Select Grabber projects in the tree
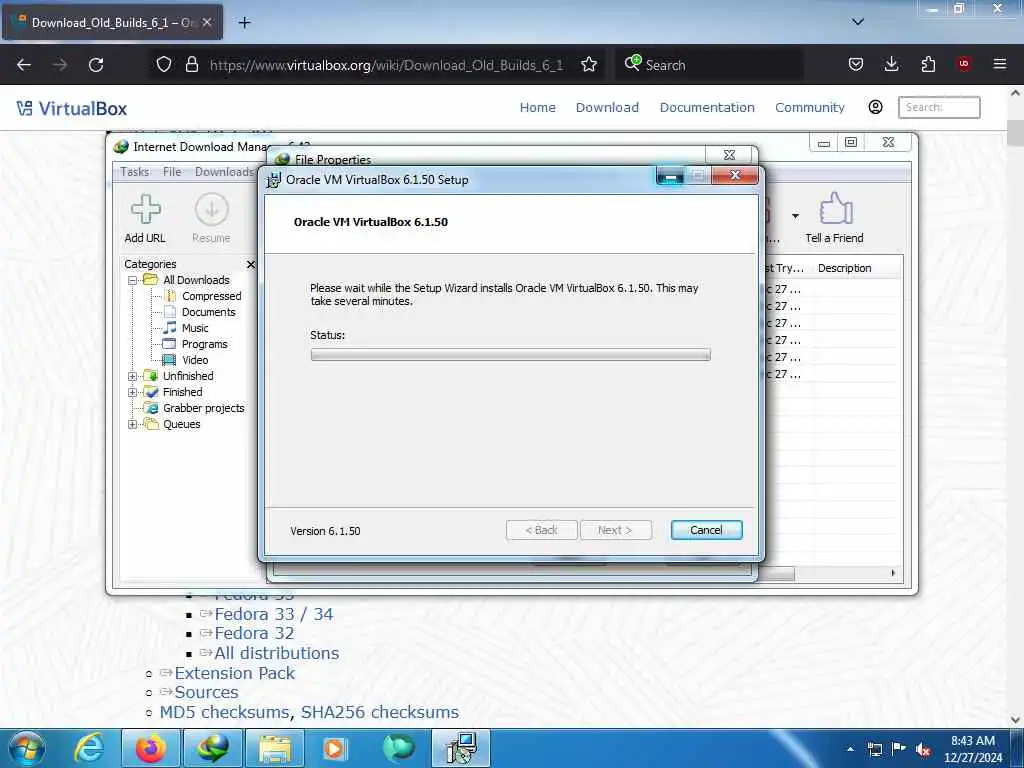Screen dimensions: 1024x768 (x=203, y=408)
